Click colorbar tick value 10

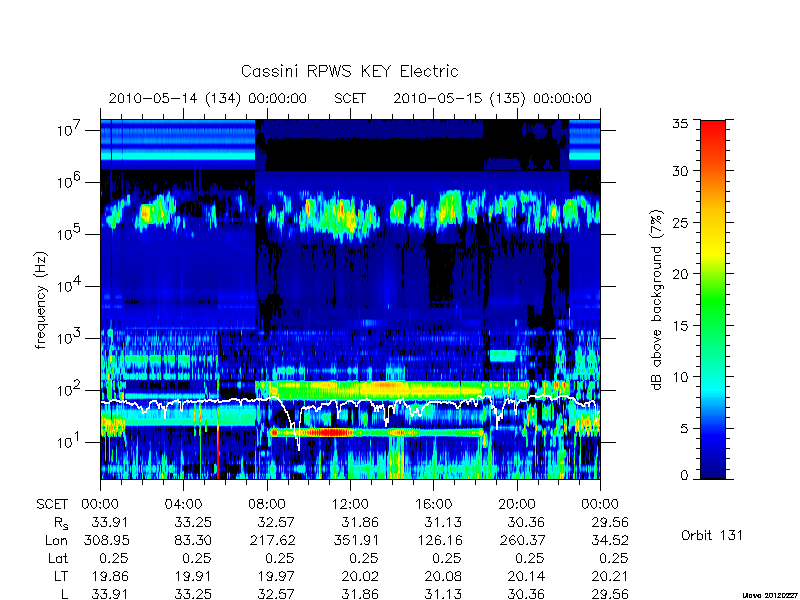tap(680, 377)
